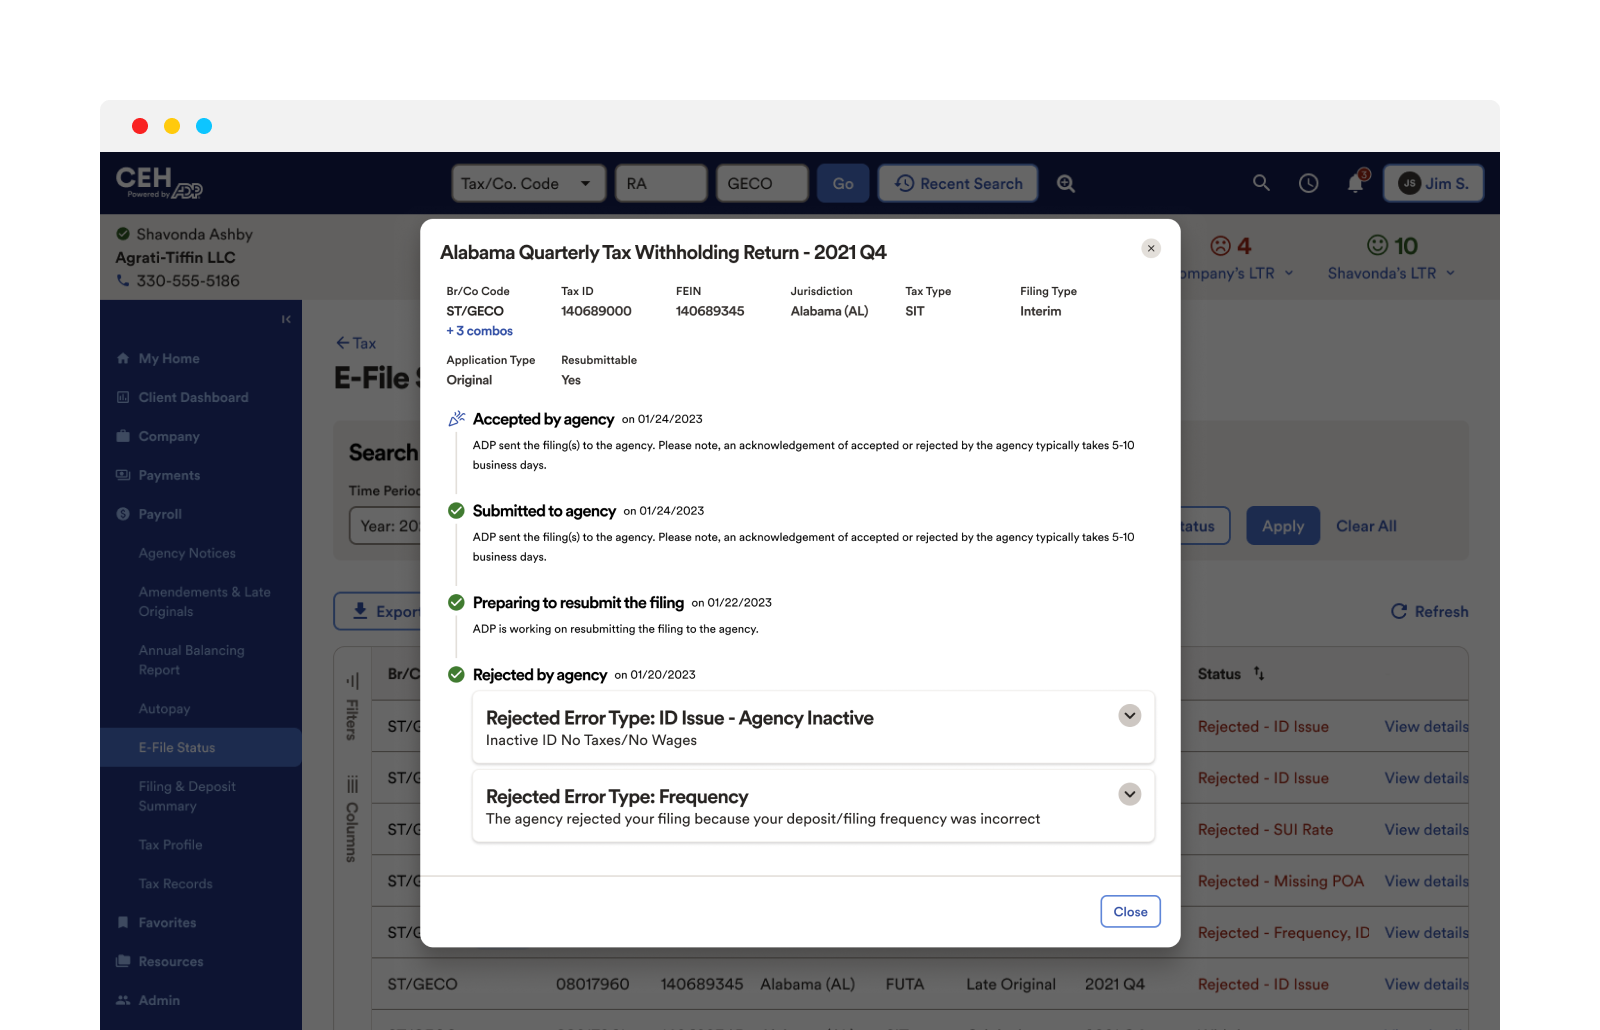Viewport: 1600px width, 1030px height.
Task: Expand Rejected Error Type: Frequency details
Action: tap(1129, 794)
